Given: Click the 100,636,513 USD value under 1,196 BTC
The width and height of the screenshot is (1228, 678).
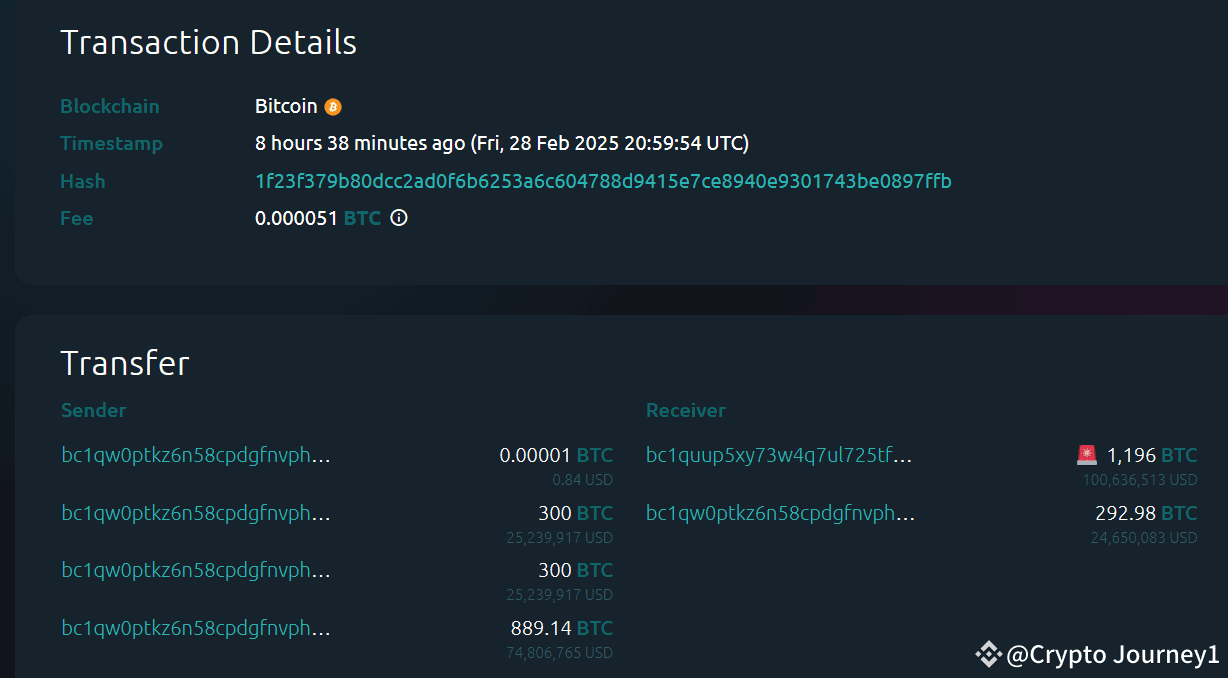Looking at the screenshot, I should pos(1139,479).
